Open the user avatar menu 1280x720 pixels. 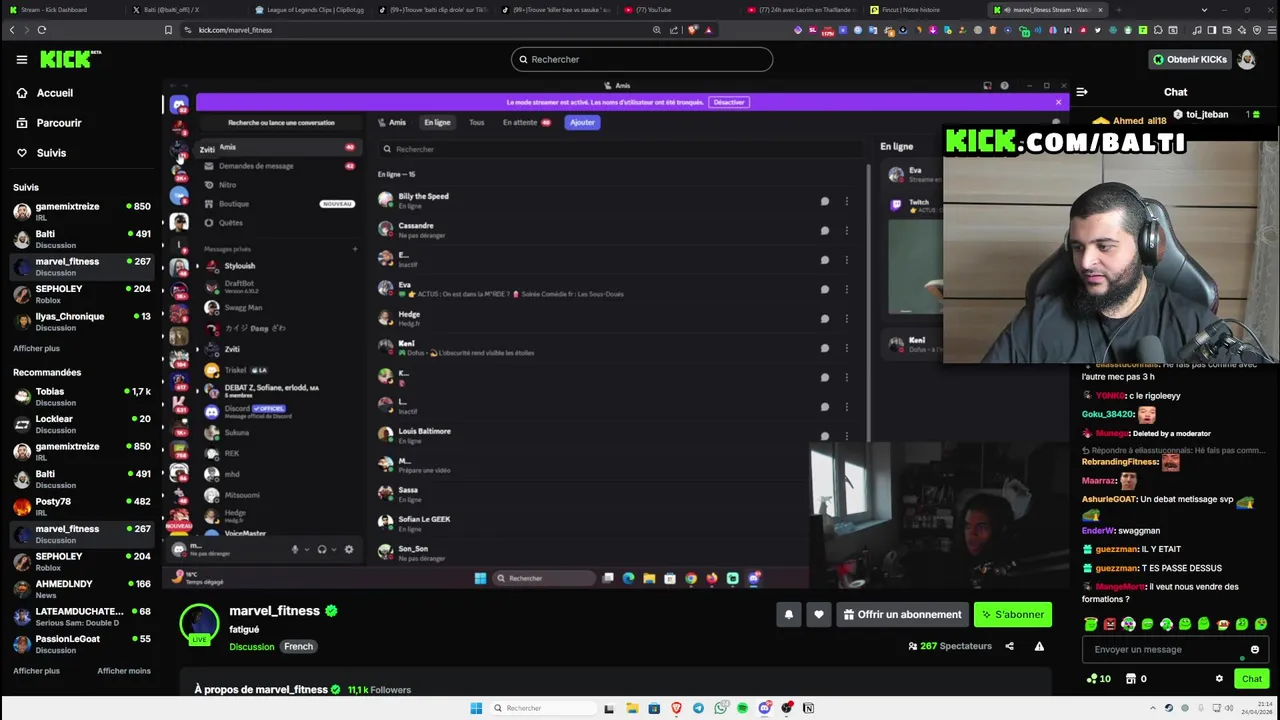(x=1247, y=59)
